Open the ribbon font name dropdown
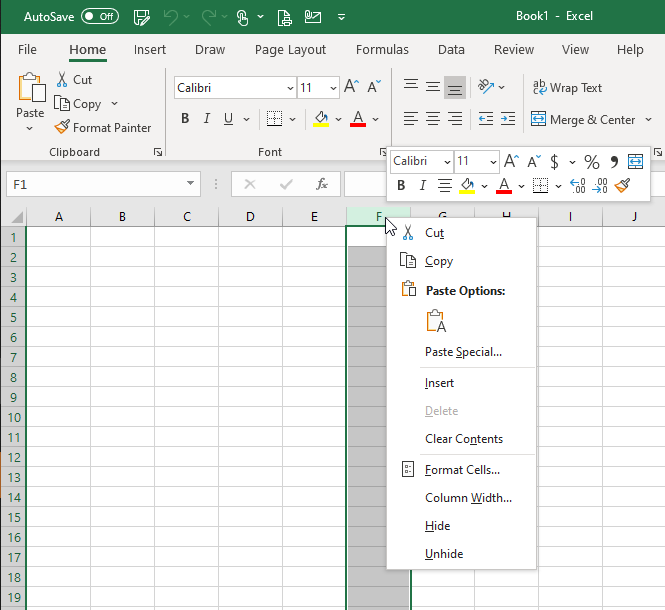Viewport: 665px width, 610px height. coord(288,88)
